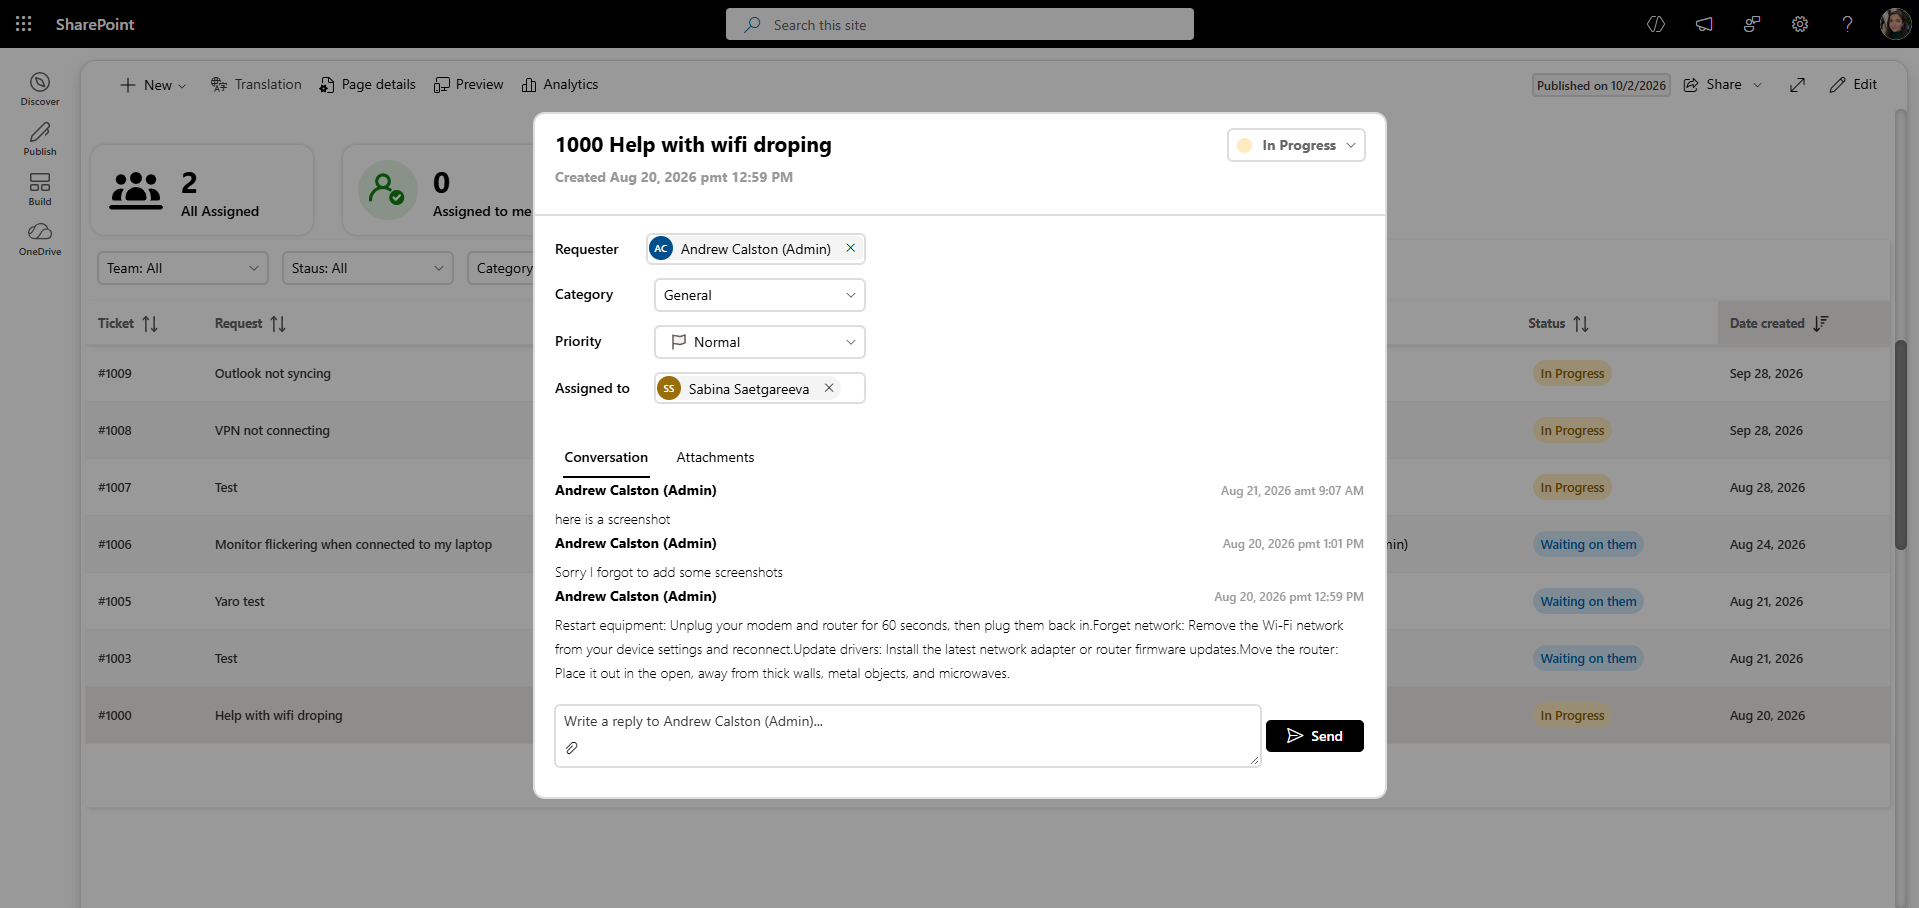
Task: Remove Sabina Saetgareeva from Assigned to
Action: click(x=829, y=388)
